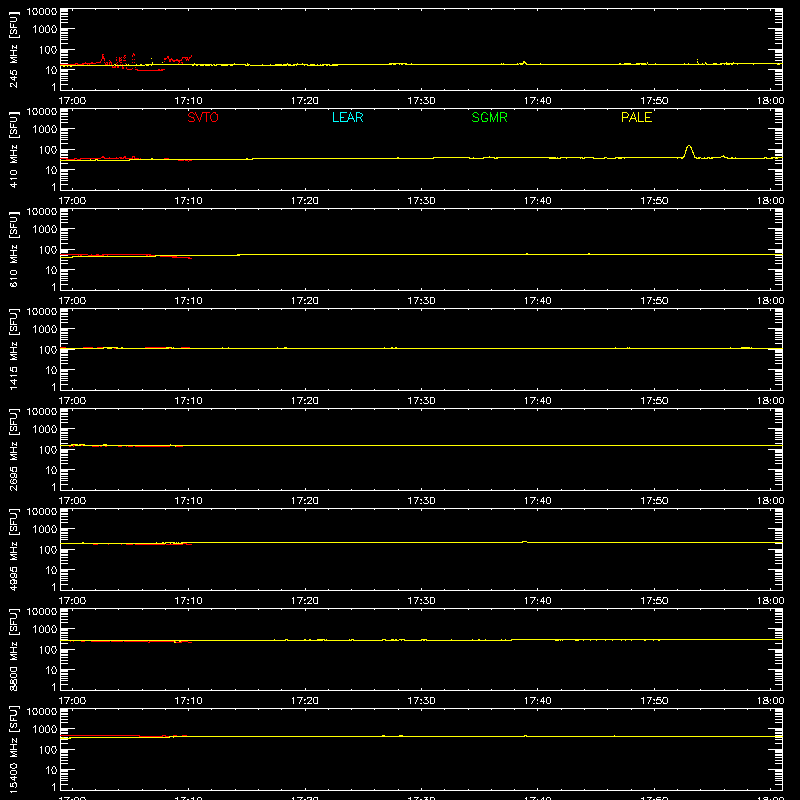800x800 pixels.
Task: Click the red SVTO station label
Action: click(203, 117)
